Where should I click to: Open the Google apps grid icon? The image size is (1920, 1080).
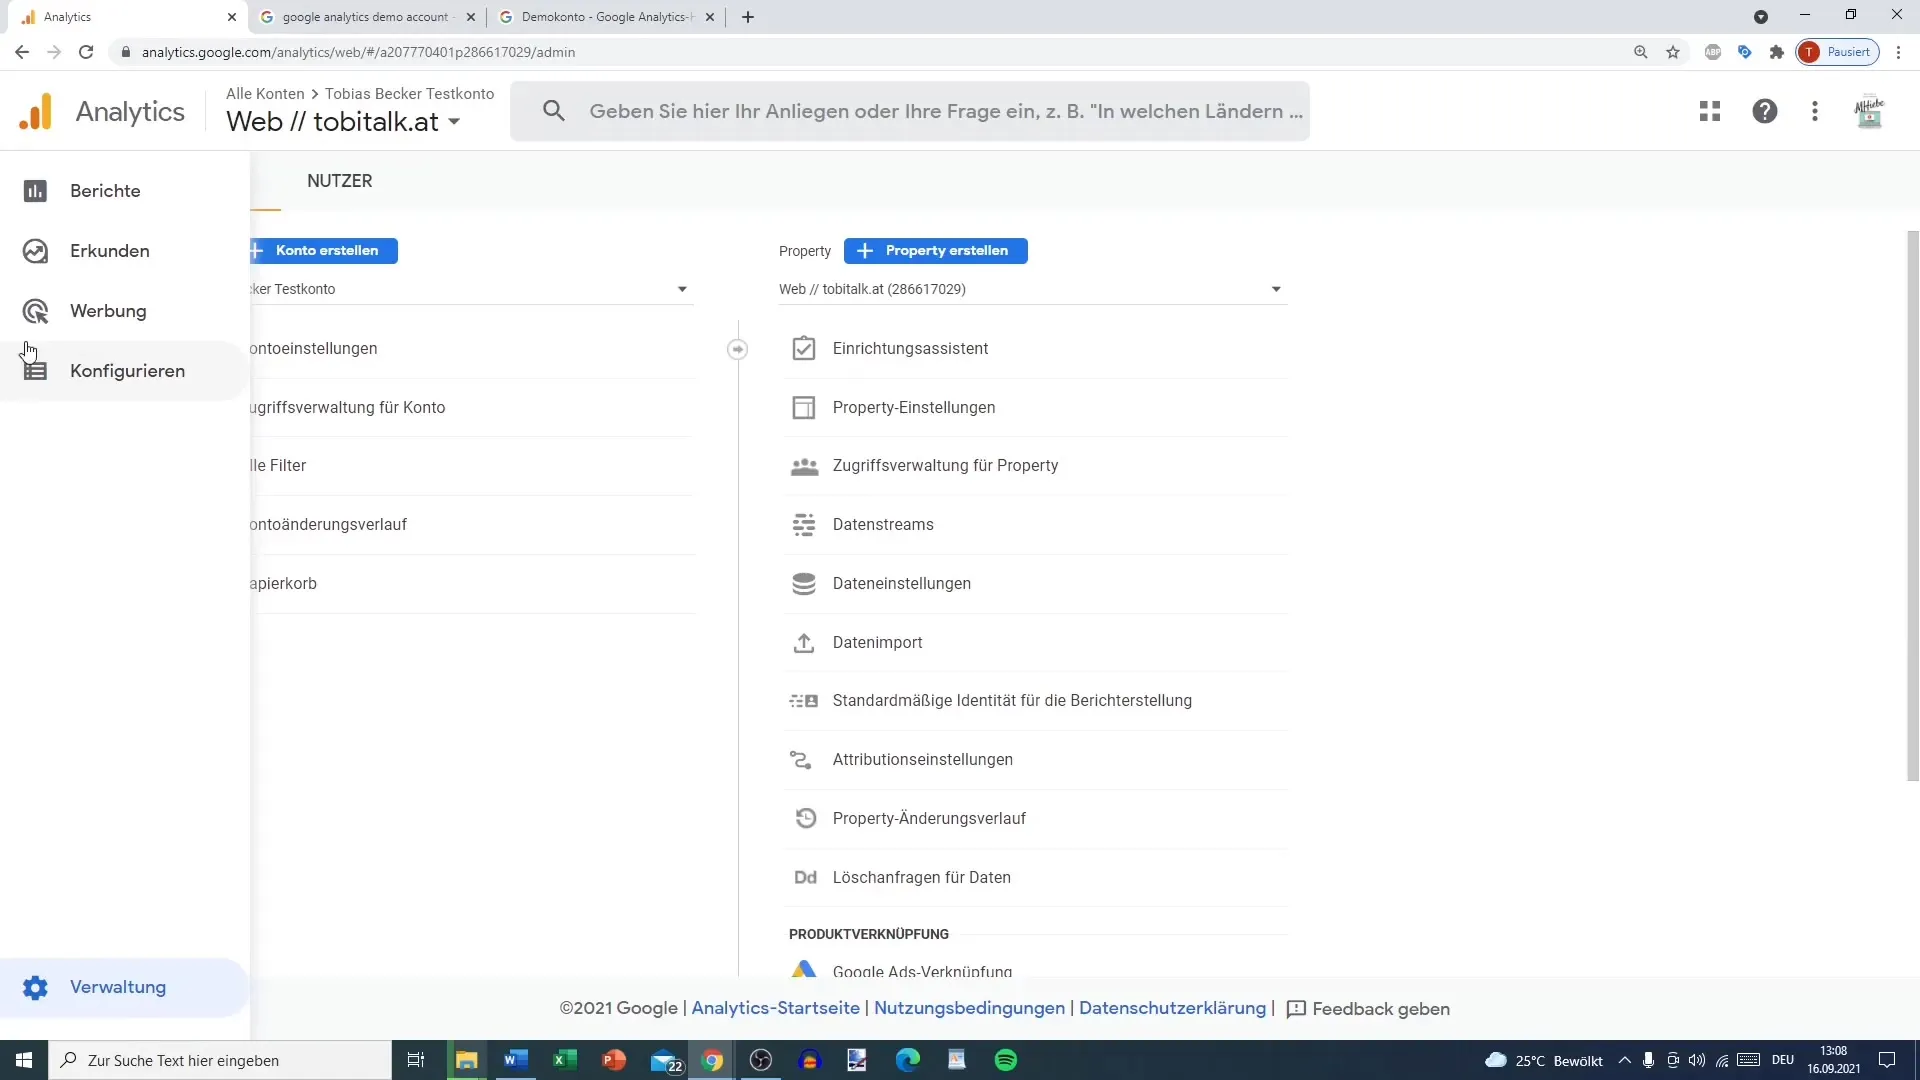(1710, 111)
